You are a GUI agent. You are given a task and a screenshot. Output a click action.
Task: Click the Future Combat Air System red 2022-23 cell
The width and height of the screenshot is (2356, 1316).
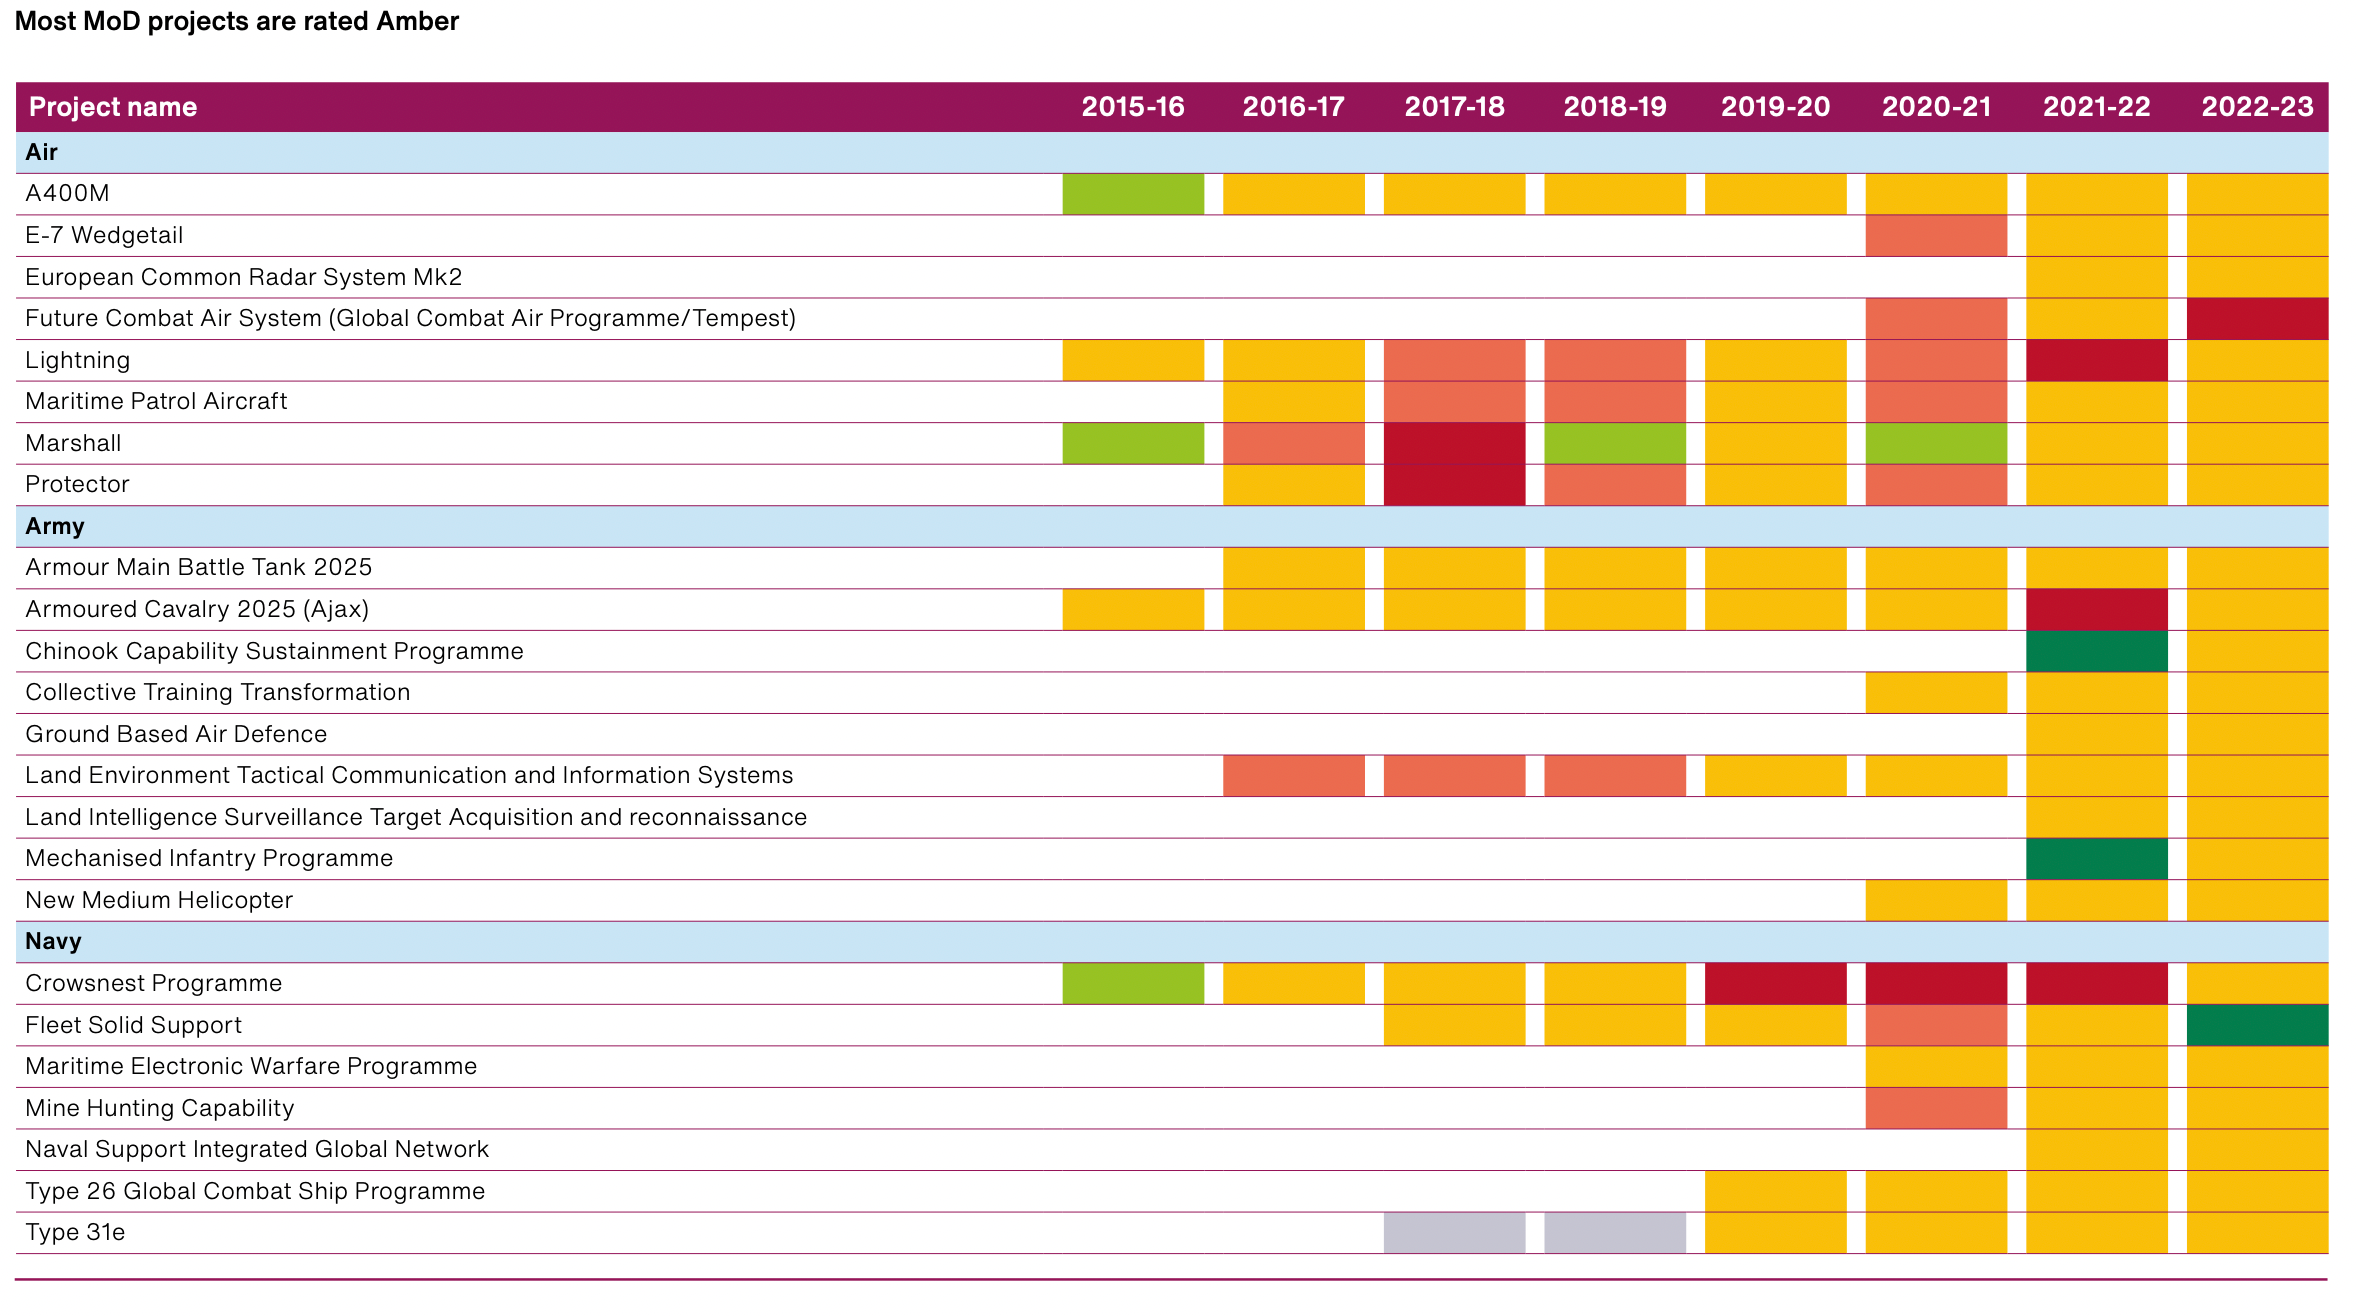tap(2256, 318)
